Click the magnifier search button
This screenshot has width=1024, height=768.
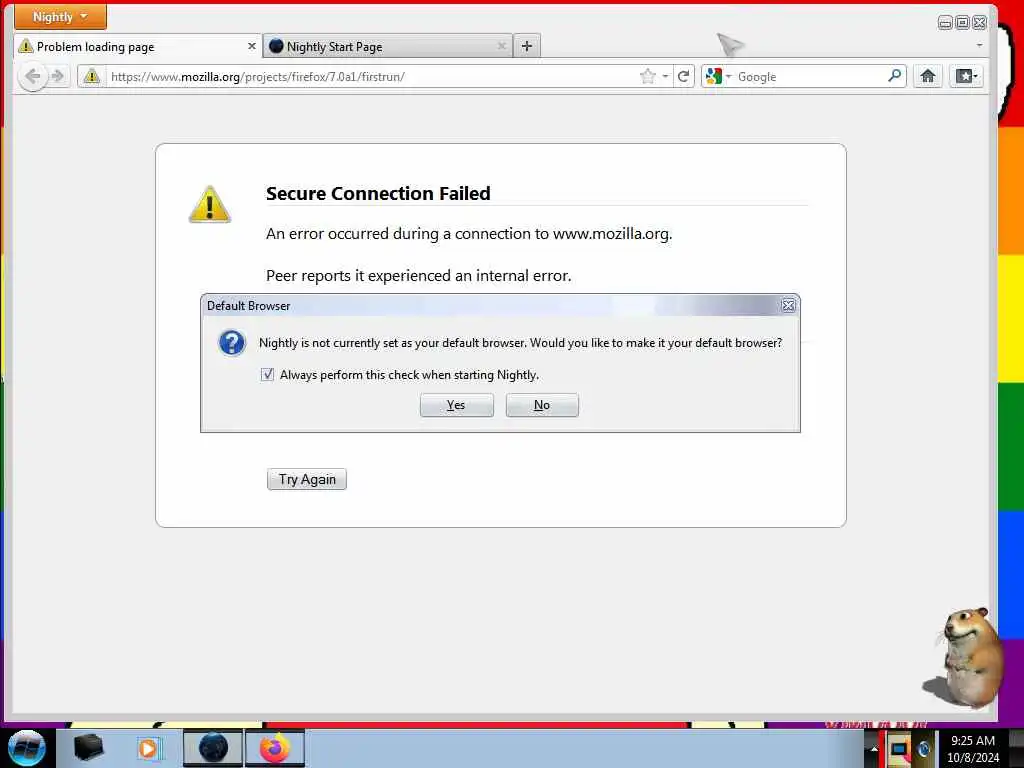tap(895, 76)
